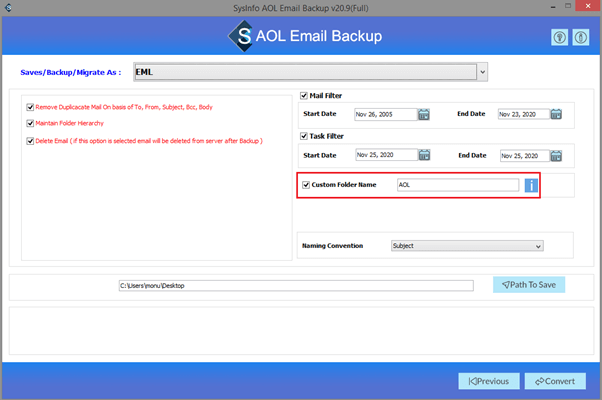The width and height of the screenshot is (602, 400).
Task: Click the blue info icon beside Custom Folder Name
Action: tap(531, 185)
